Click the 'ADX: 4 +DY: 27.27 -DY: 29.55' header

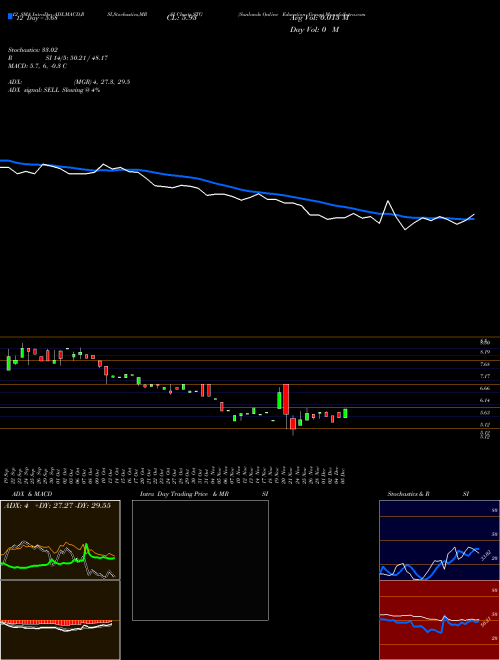[x=57, y=506]
